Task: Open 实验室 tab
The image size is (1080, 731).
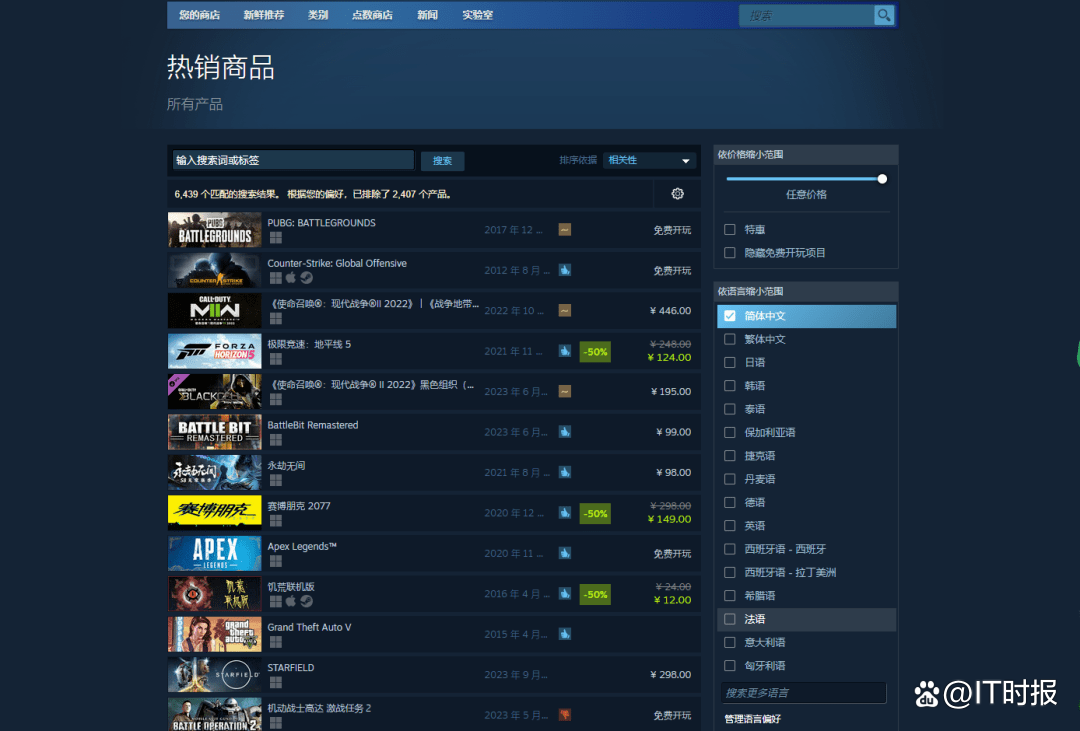Action: (477, 15)
